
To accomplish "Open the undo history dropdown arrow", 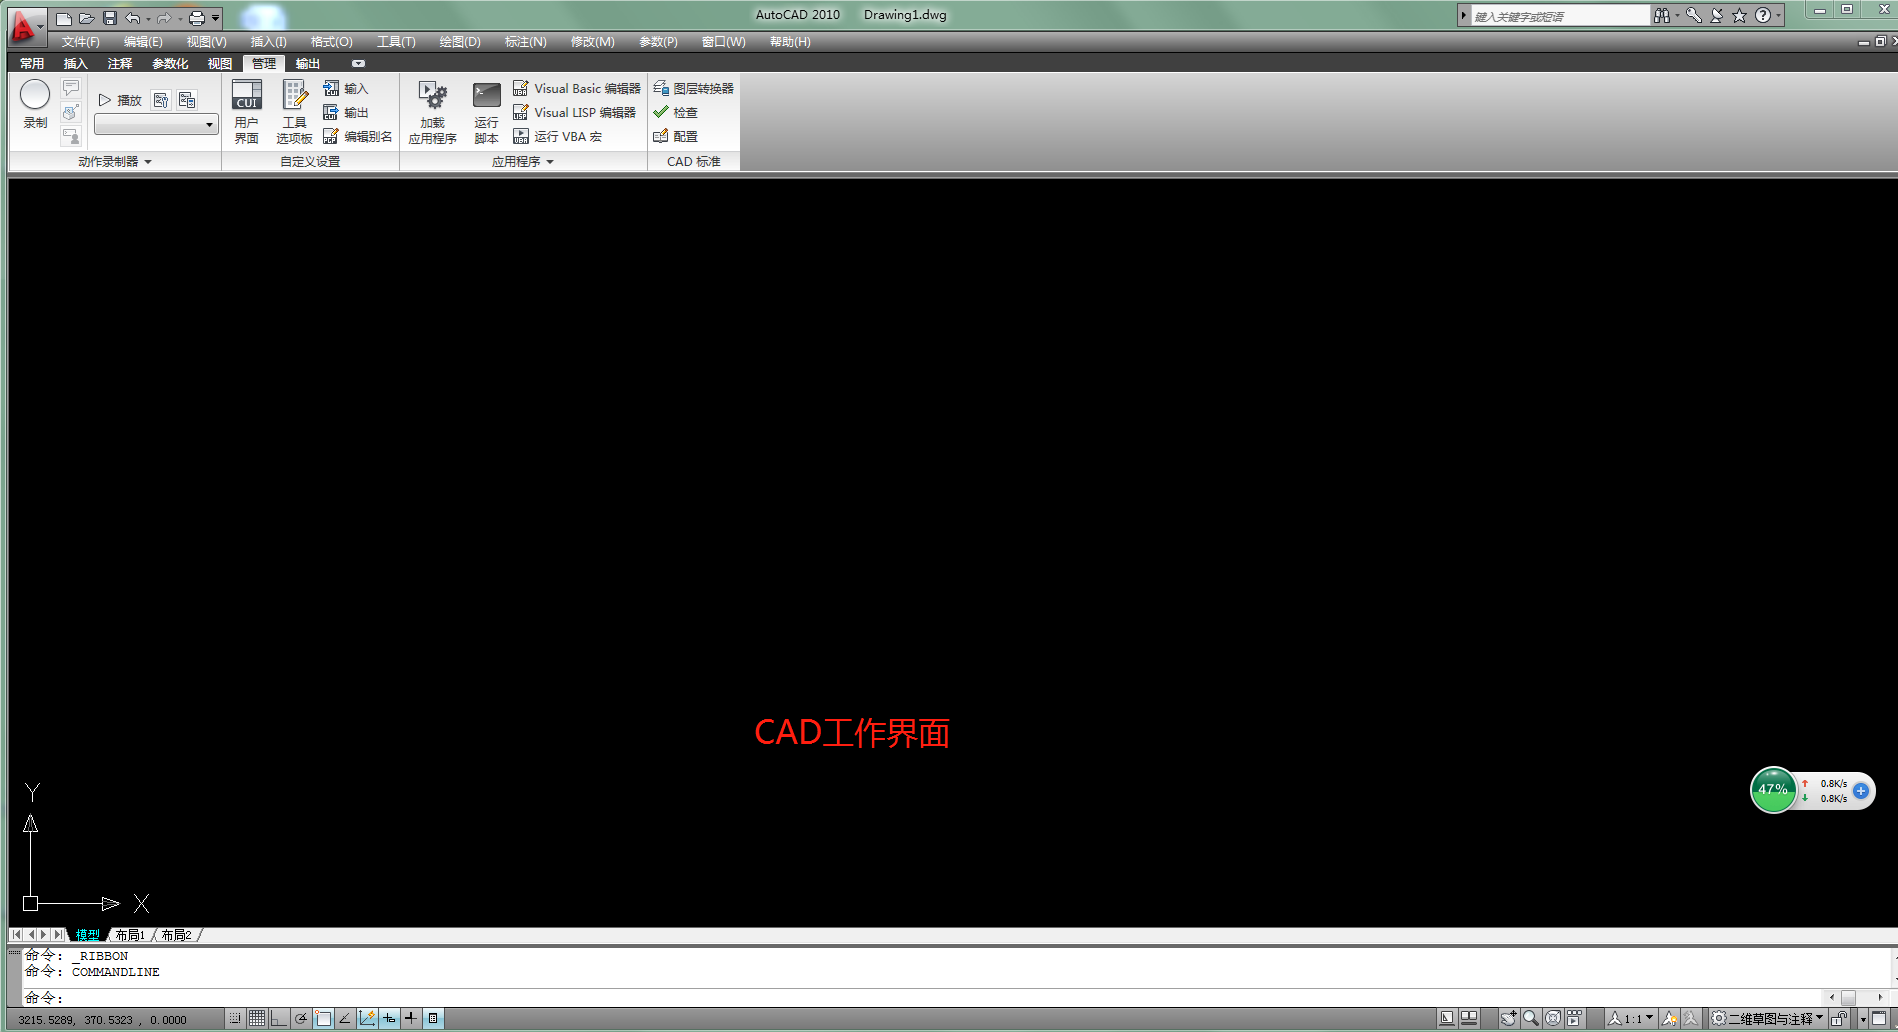I will pos(148,18).
